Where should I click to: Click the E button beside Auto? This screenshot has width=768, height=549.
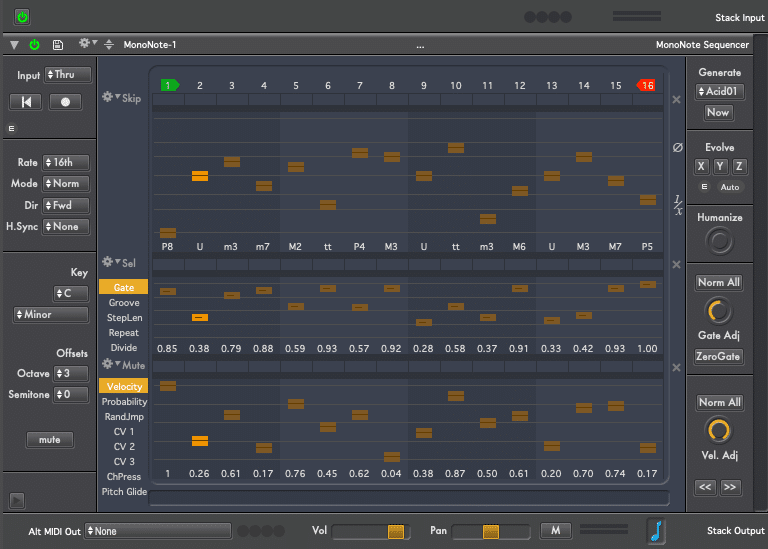[x=704, y=187]
